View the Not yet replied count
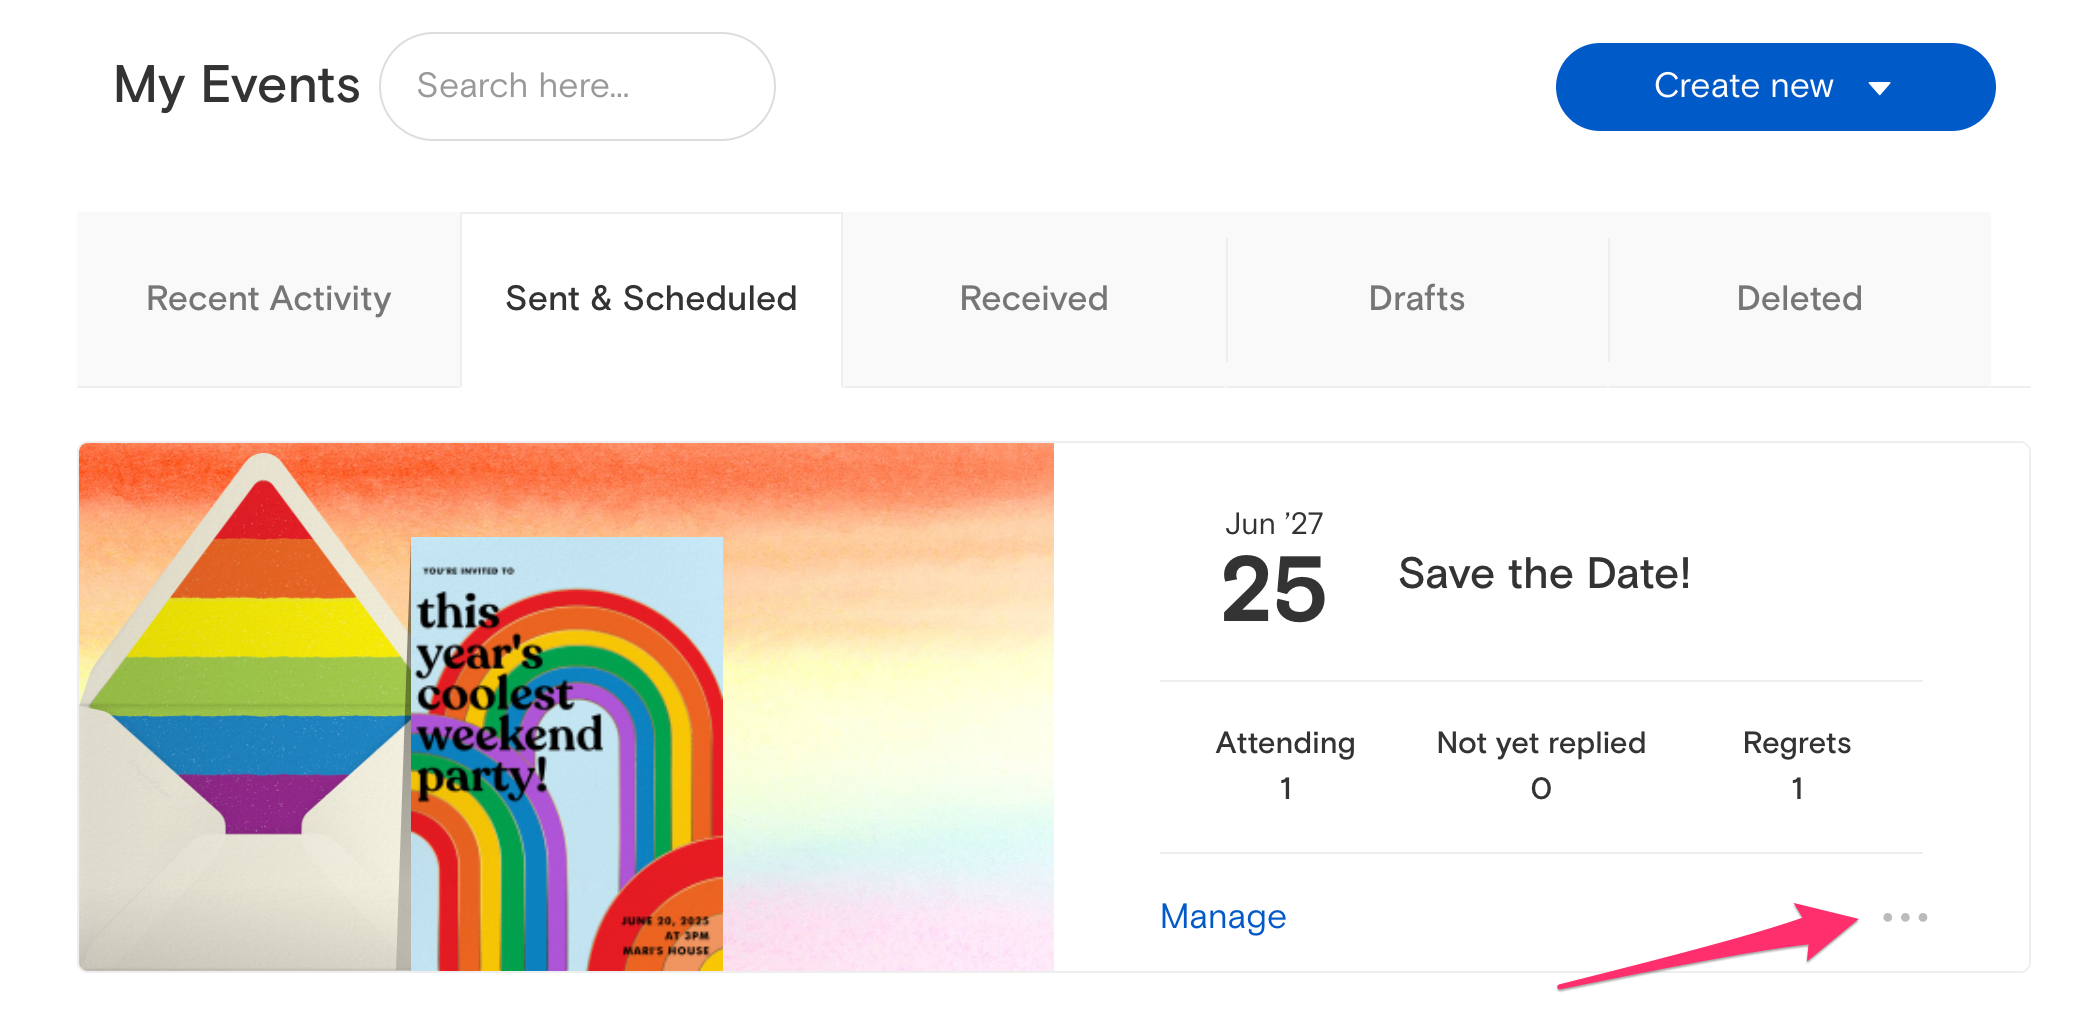Image resolution: width=2078 pixels, height=1024 pixels. (1541, 765)
